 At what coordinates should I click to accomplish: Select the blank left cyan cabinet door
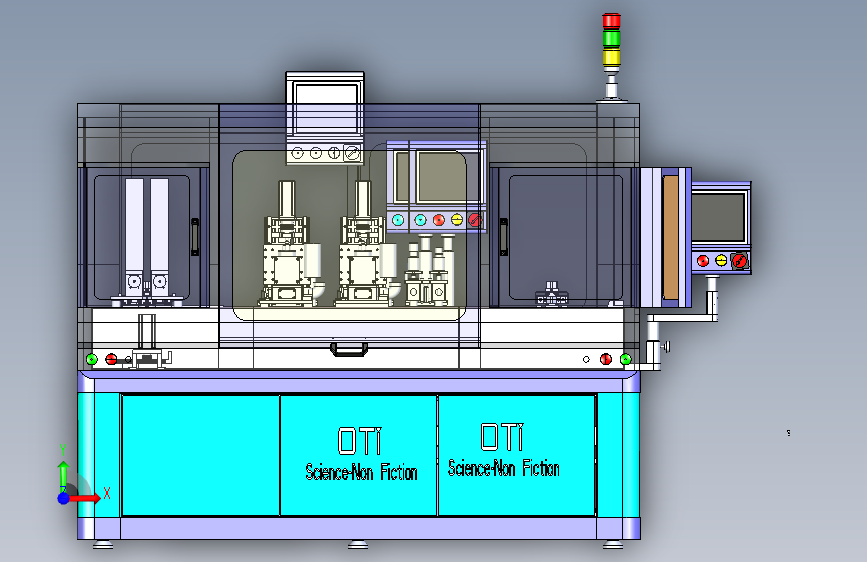coord(201,455)
